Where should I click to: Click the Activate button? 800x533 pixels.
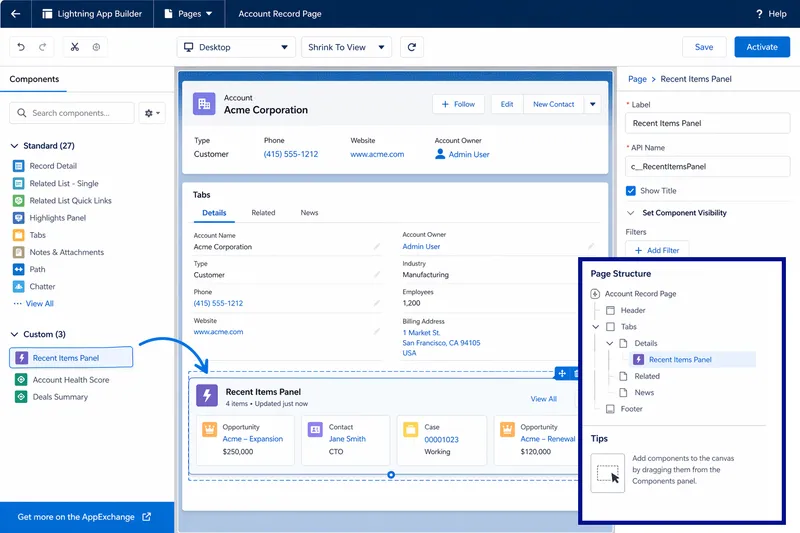pos(762,47)
